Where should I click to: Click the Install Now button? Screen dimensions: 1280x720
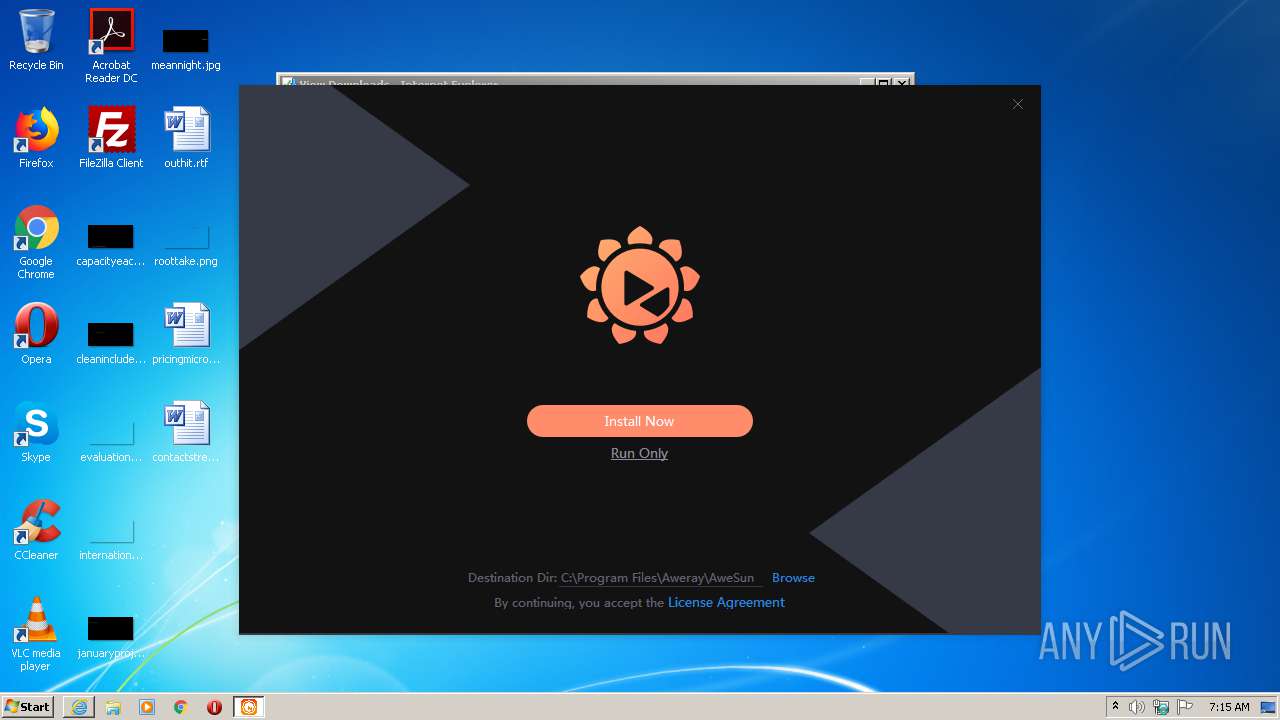click(x=639, y=421)
